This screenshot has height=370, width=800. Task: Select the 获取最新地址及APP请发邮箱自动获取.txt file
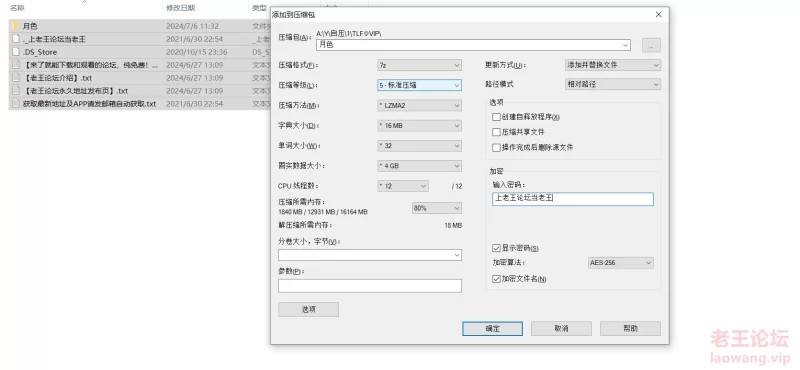140,104
